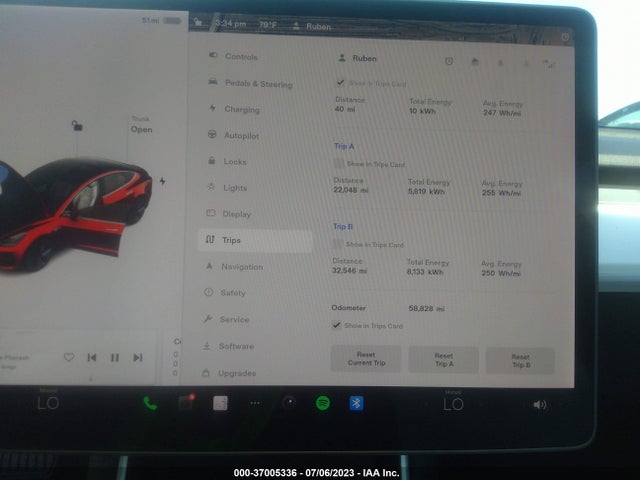
Task: Open the white card app in bottom bar
Action: pyautogui.click(x=220, y=403)
